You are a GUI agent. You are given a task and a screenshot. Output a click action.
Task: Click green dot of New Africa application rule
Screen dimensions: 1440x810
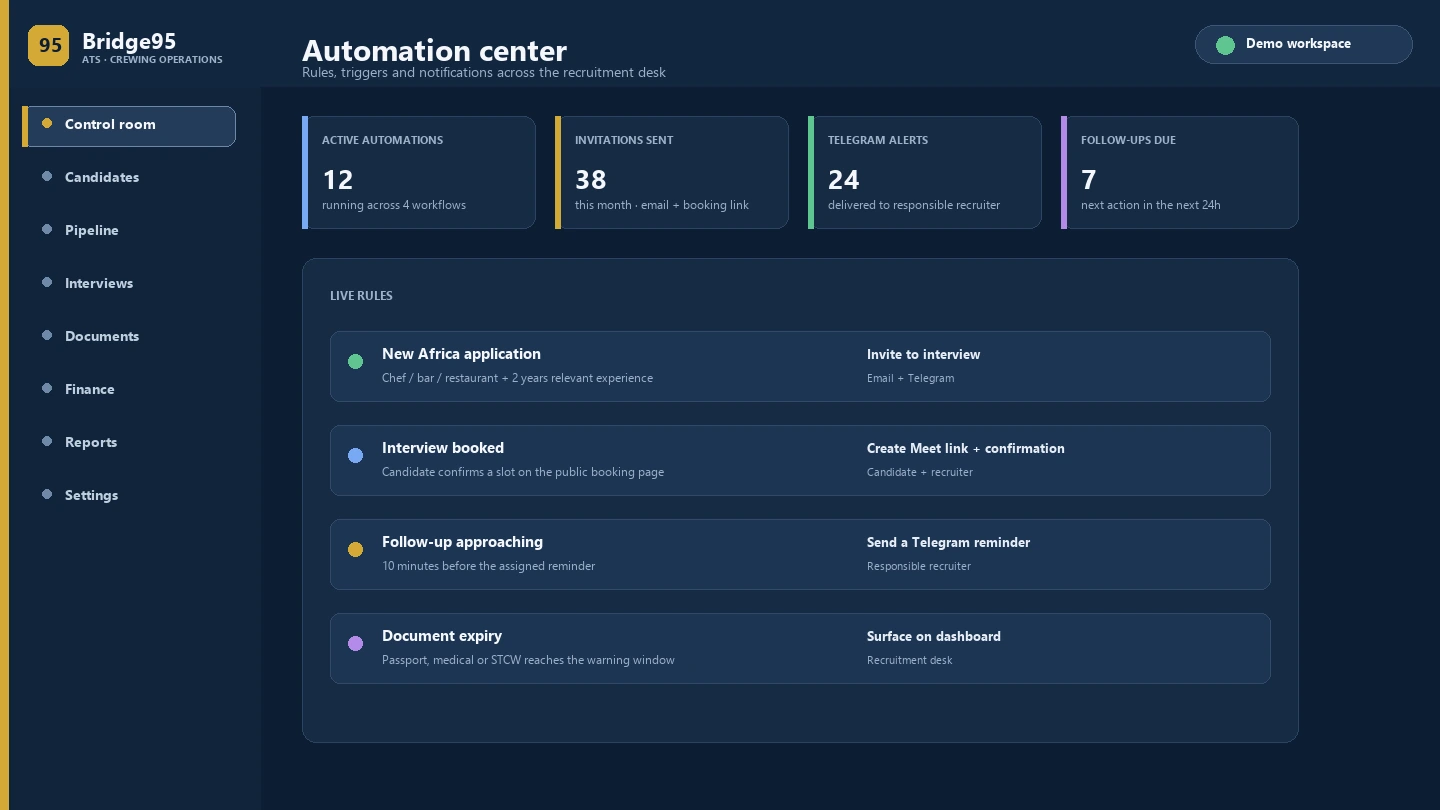[x=355, y=362]
